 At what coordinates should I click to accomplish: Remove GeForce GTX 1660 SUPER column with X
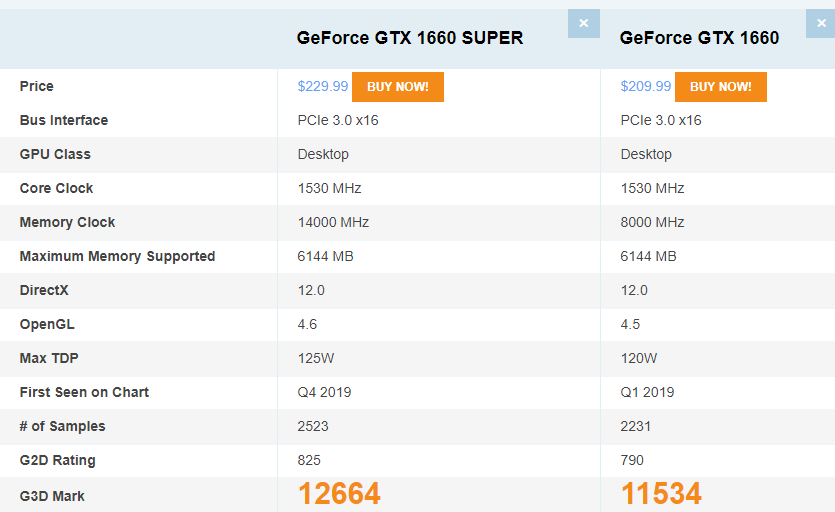584,23
